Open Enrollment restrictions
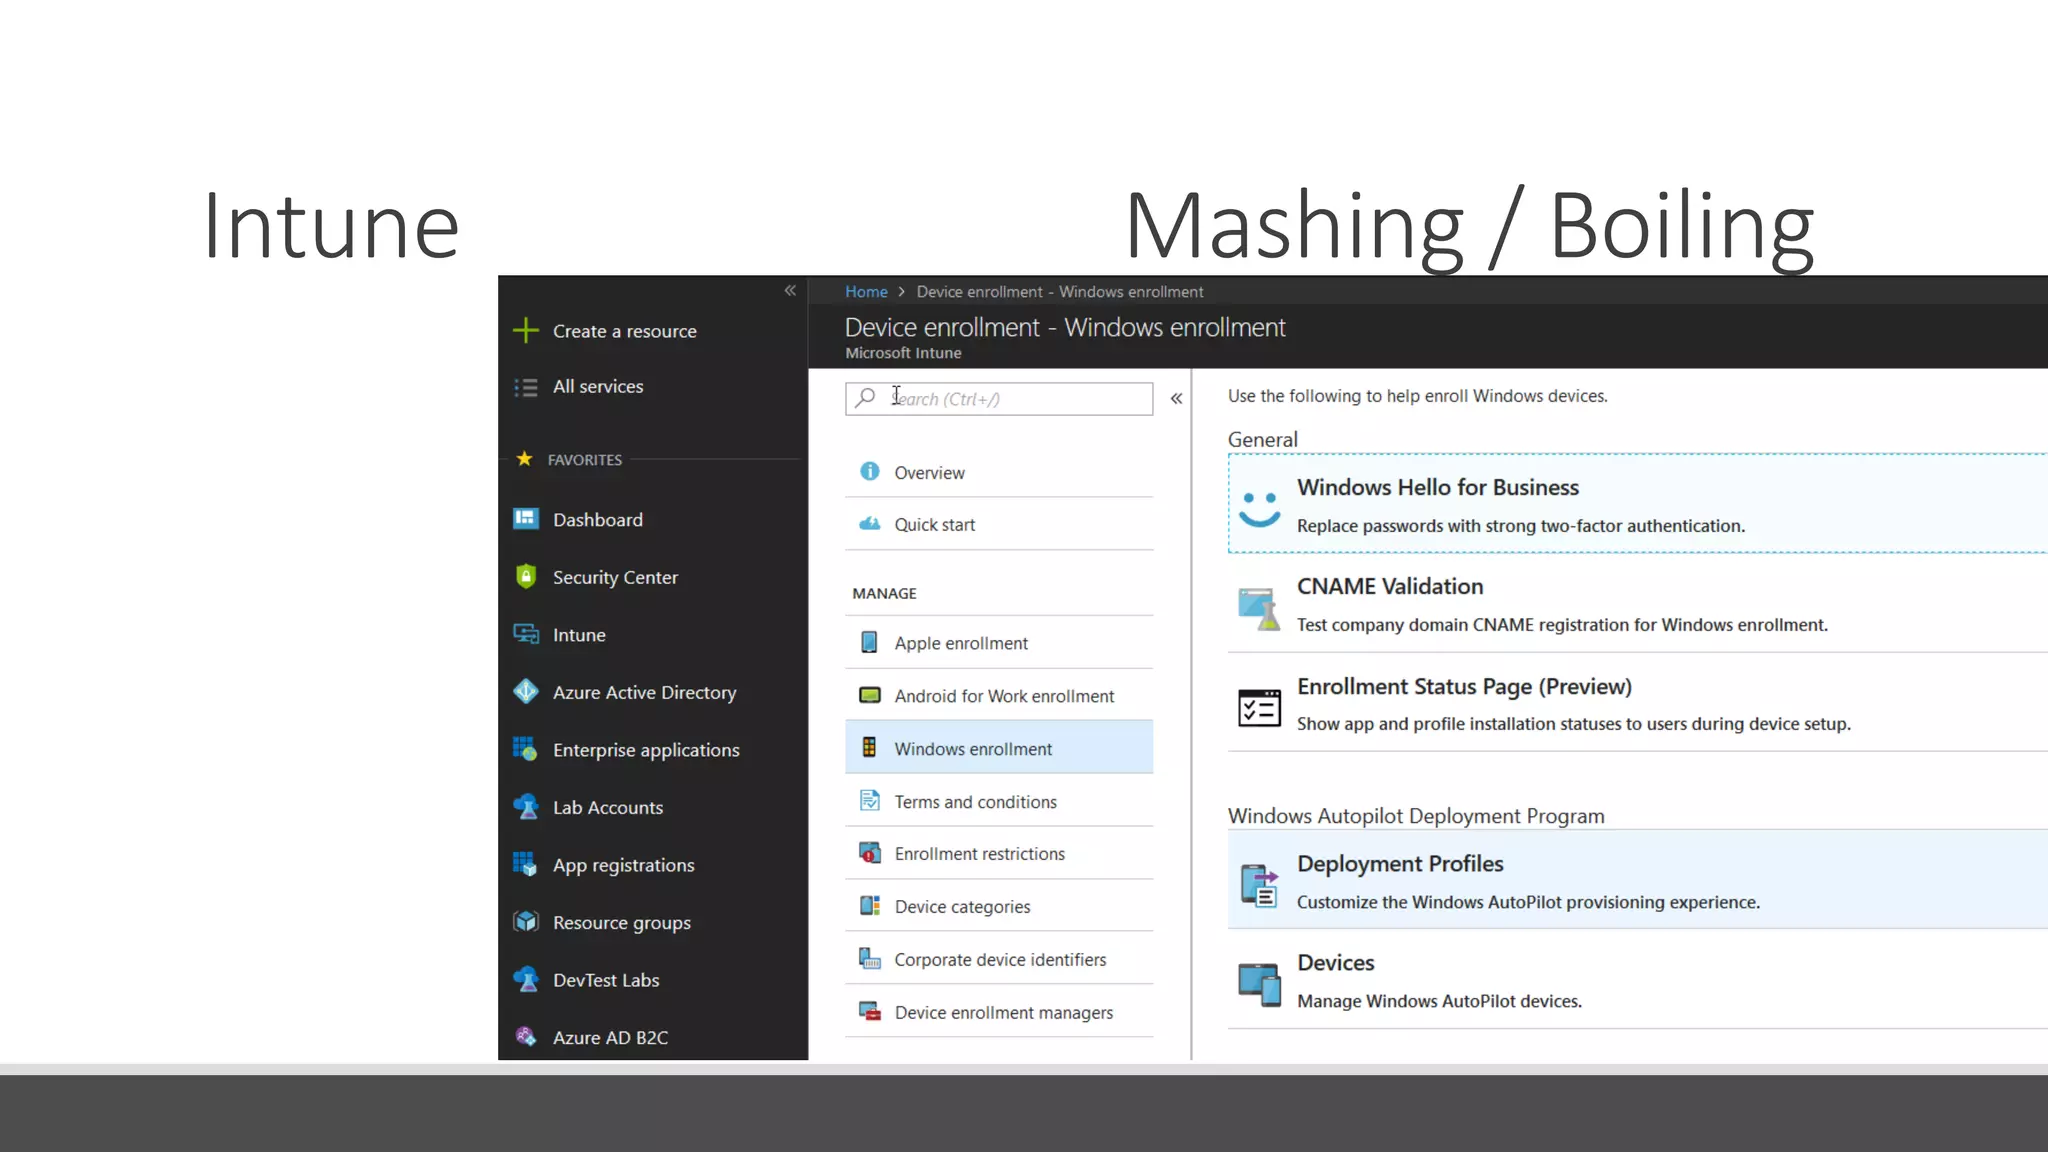This screenshot has width=2048, height=1152. point(999,854)
